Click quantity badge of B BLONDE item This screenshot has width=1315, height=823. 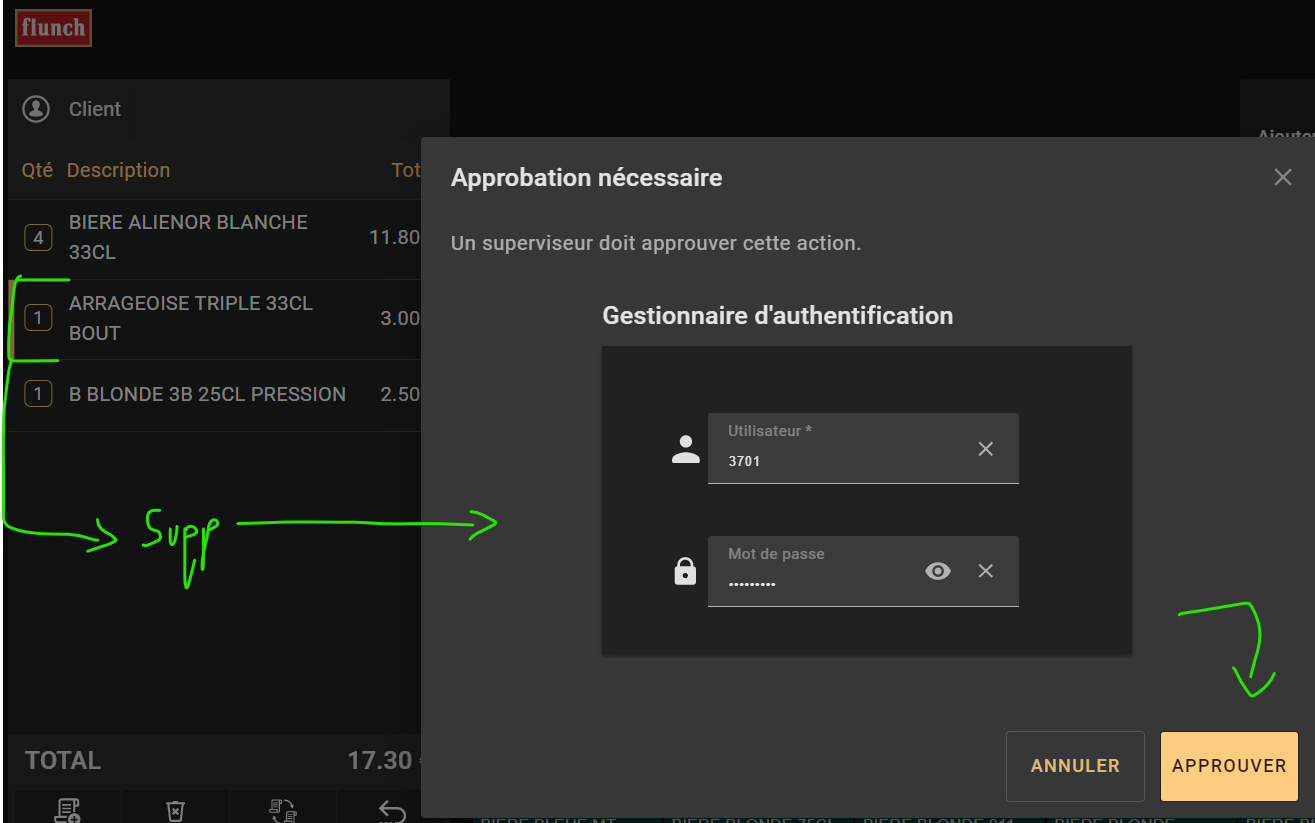(38, 394)
